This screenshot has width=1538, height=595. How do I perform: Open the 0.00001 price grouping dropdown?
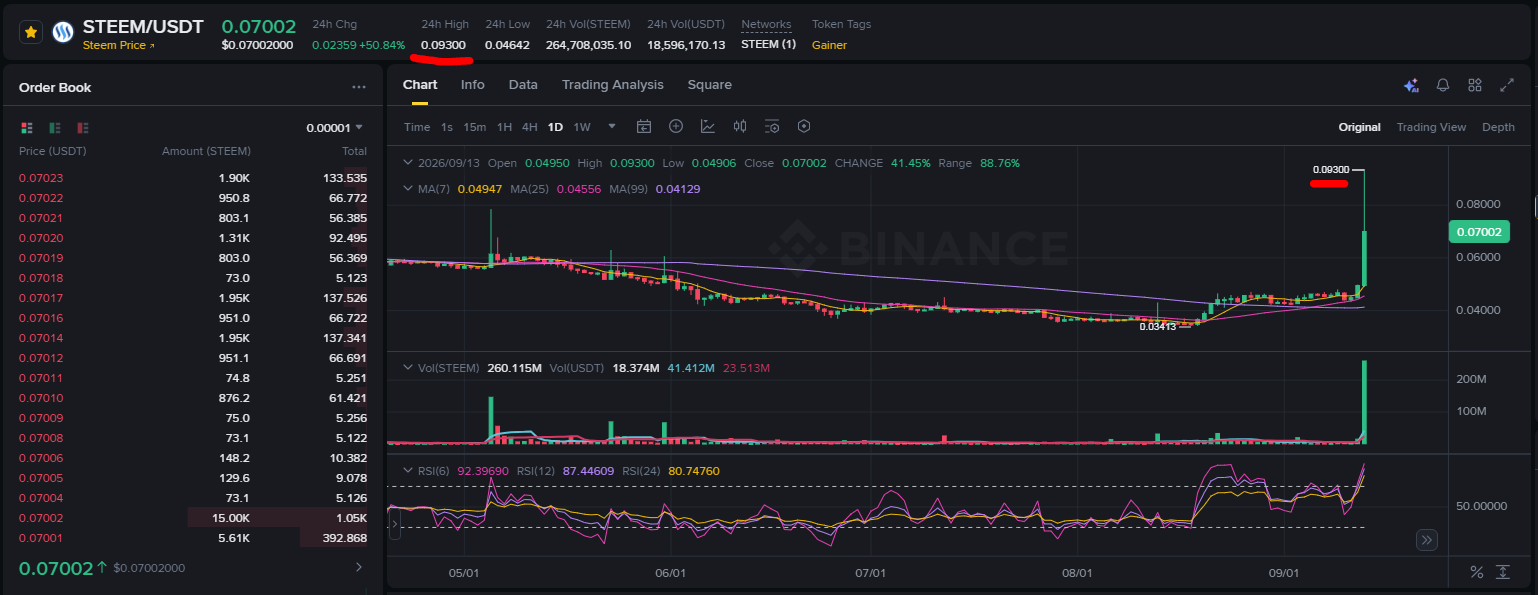(x=335, y=128)
